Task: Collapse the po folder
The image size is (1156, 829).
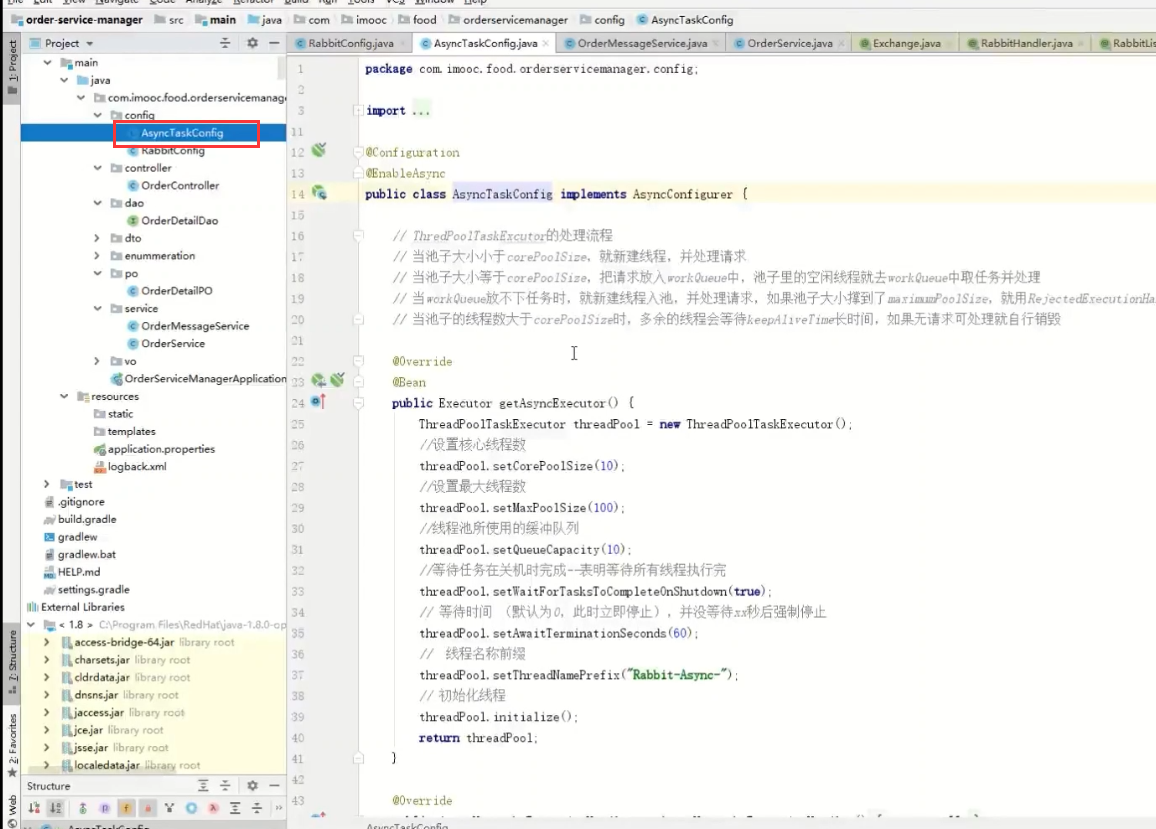Action: 97,274
